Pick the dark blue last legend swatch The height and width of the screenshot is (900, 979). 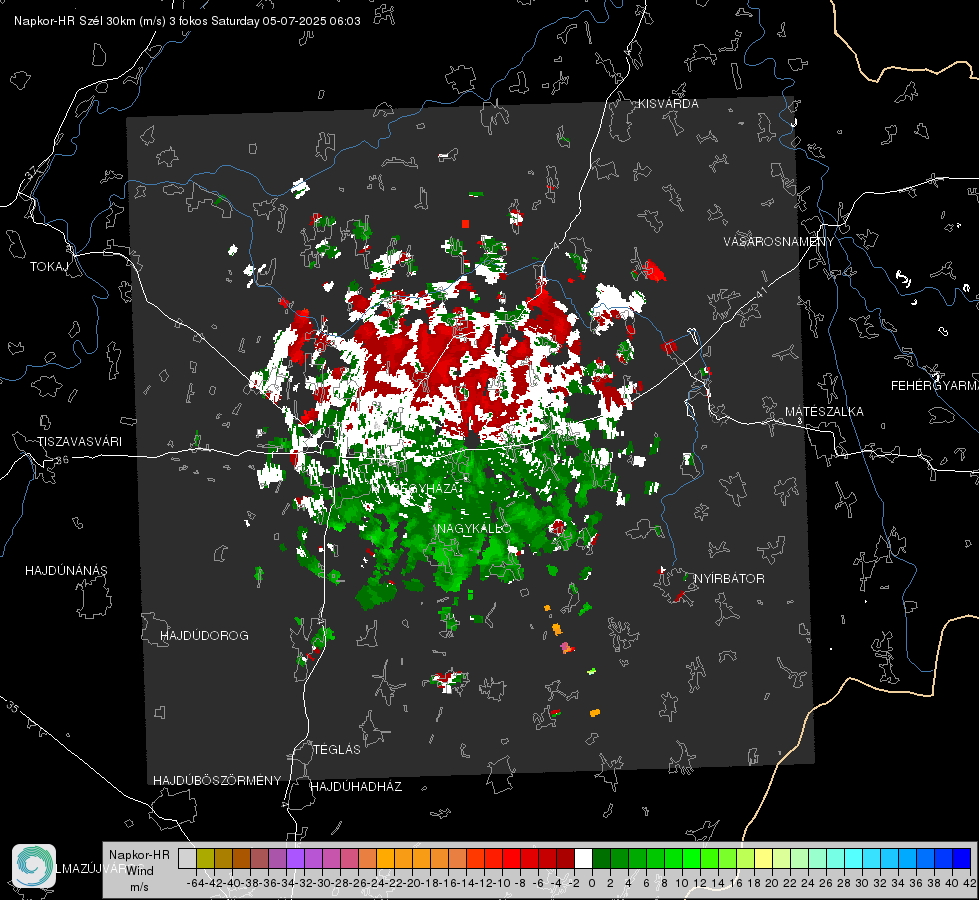coord(962,858)
